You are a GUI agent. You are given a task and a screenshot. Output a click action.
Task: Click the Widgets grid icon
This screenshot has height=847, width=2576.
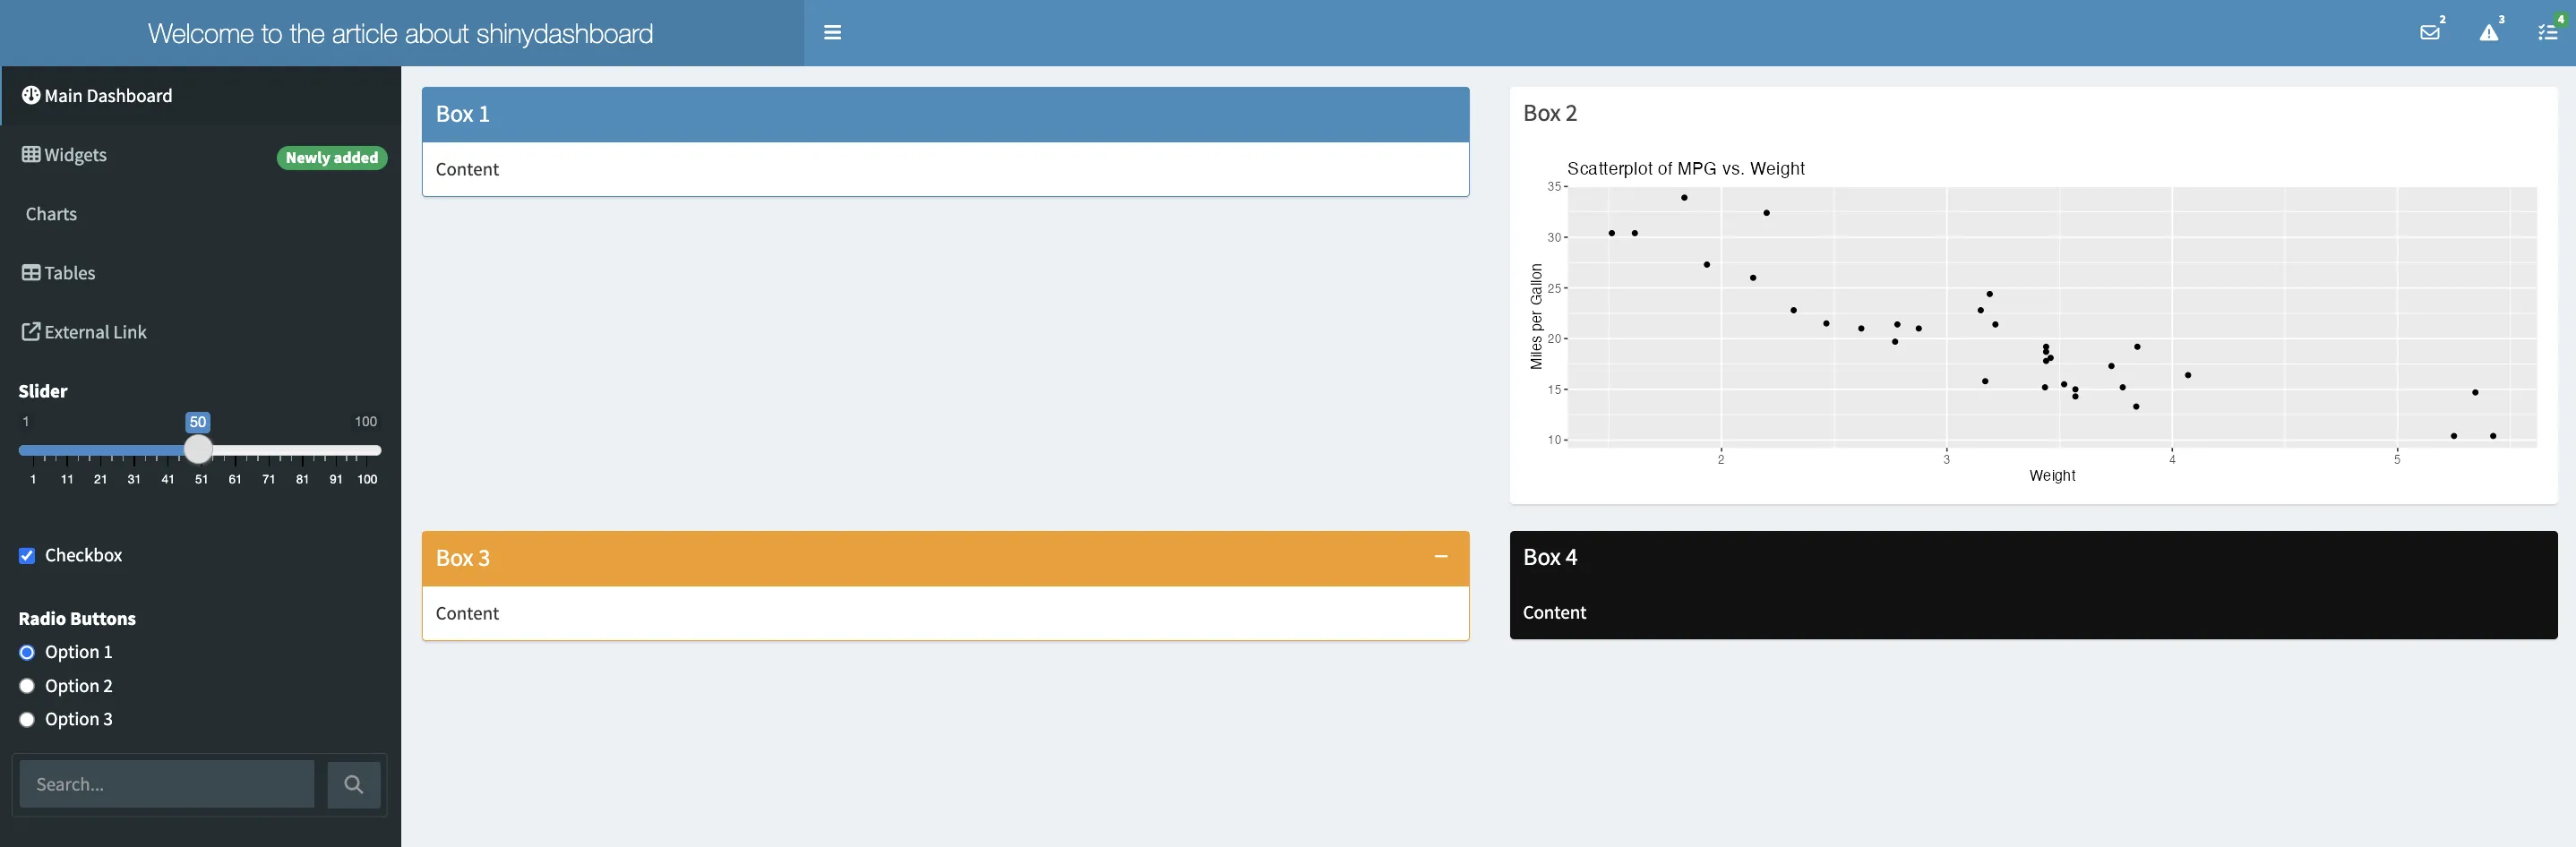coord(31,154)
